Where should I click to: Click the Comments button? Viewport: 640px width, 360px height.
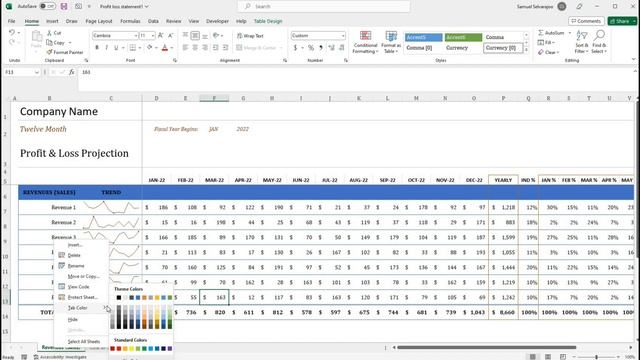point(586,21)
